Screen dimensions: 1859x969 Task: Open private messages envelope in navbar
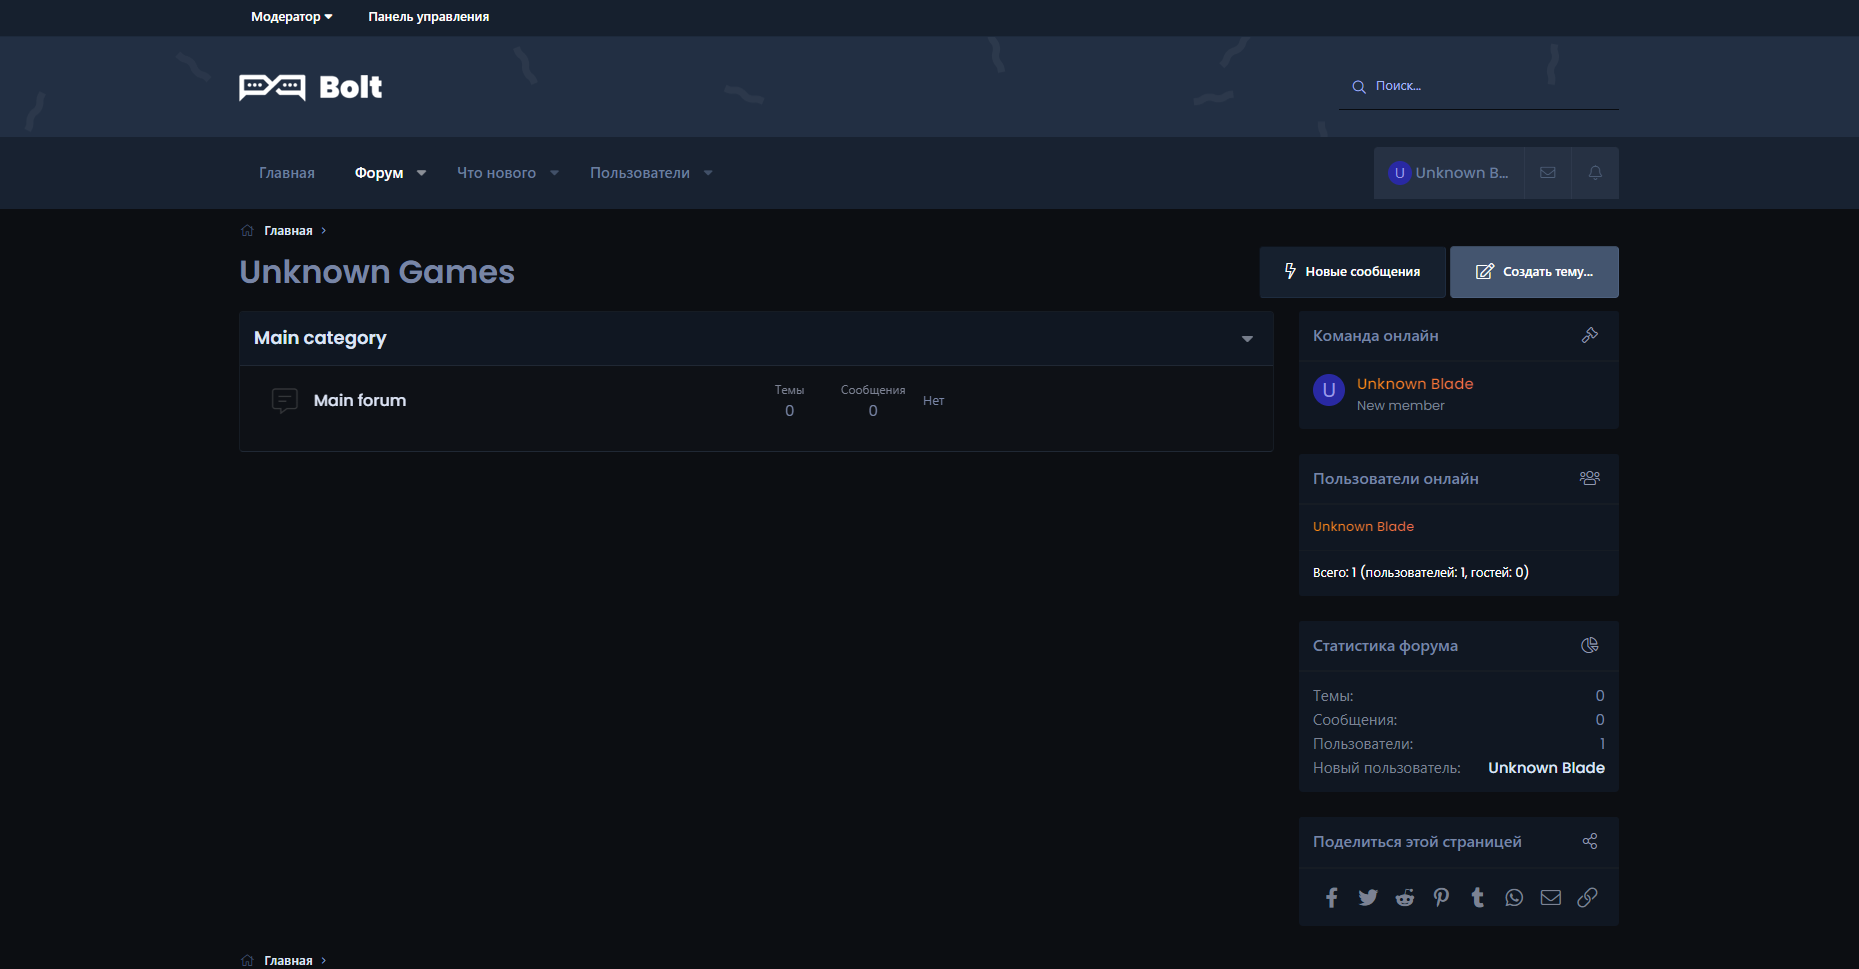click(1547, 173)
